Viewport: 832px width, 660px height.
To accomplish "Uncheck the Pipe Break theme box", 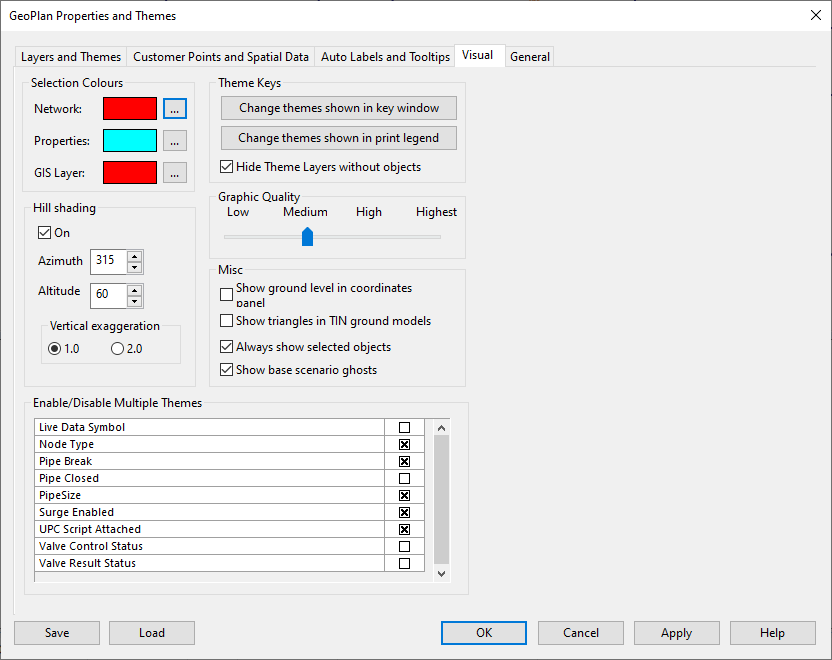I will coord(404,461).
